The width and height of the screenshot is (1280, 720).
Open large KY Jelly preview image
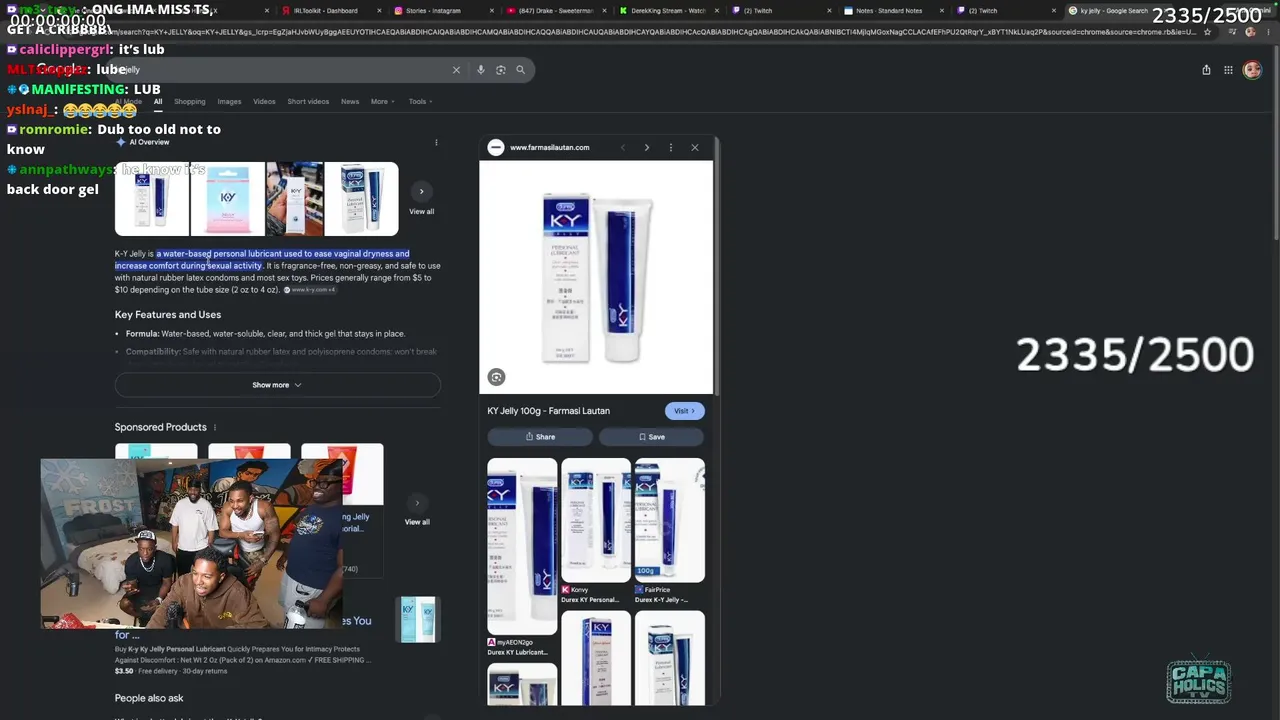[x=596, y=278]
